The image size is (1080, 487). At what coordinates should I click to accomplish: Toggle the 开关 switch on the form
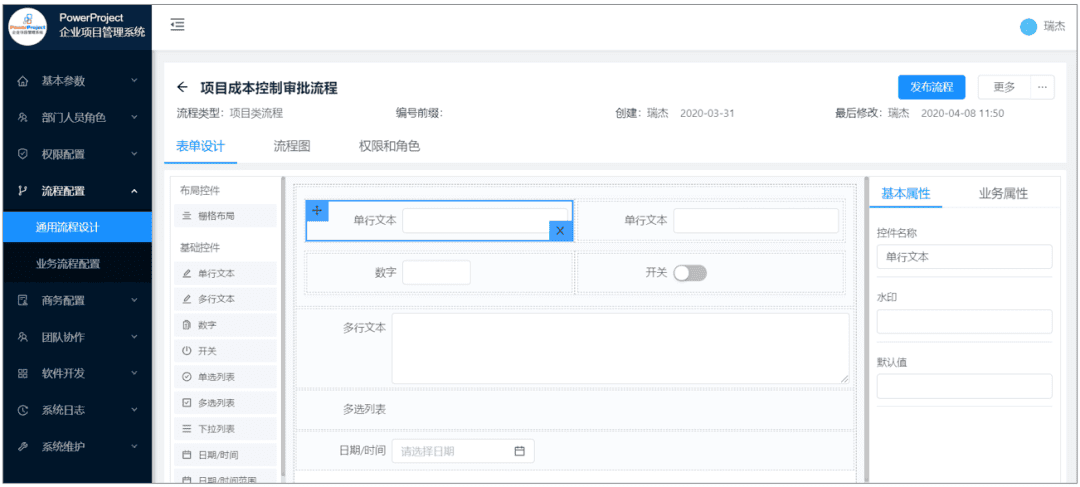(690, 273)
